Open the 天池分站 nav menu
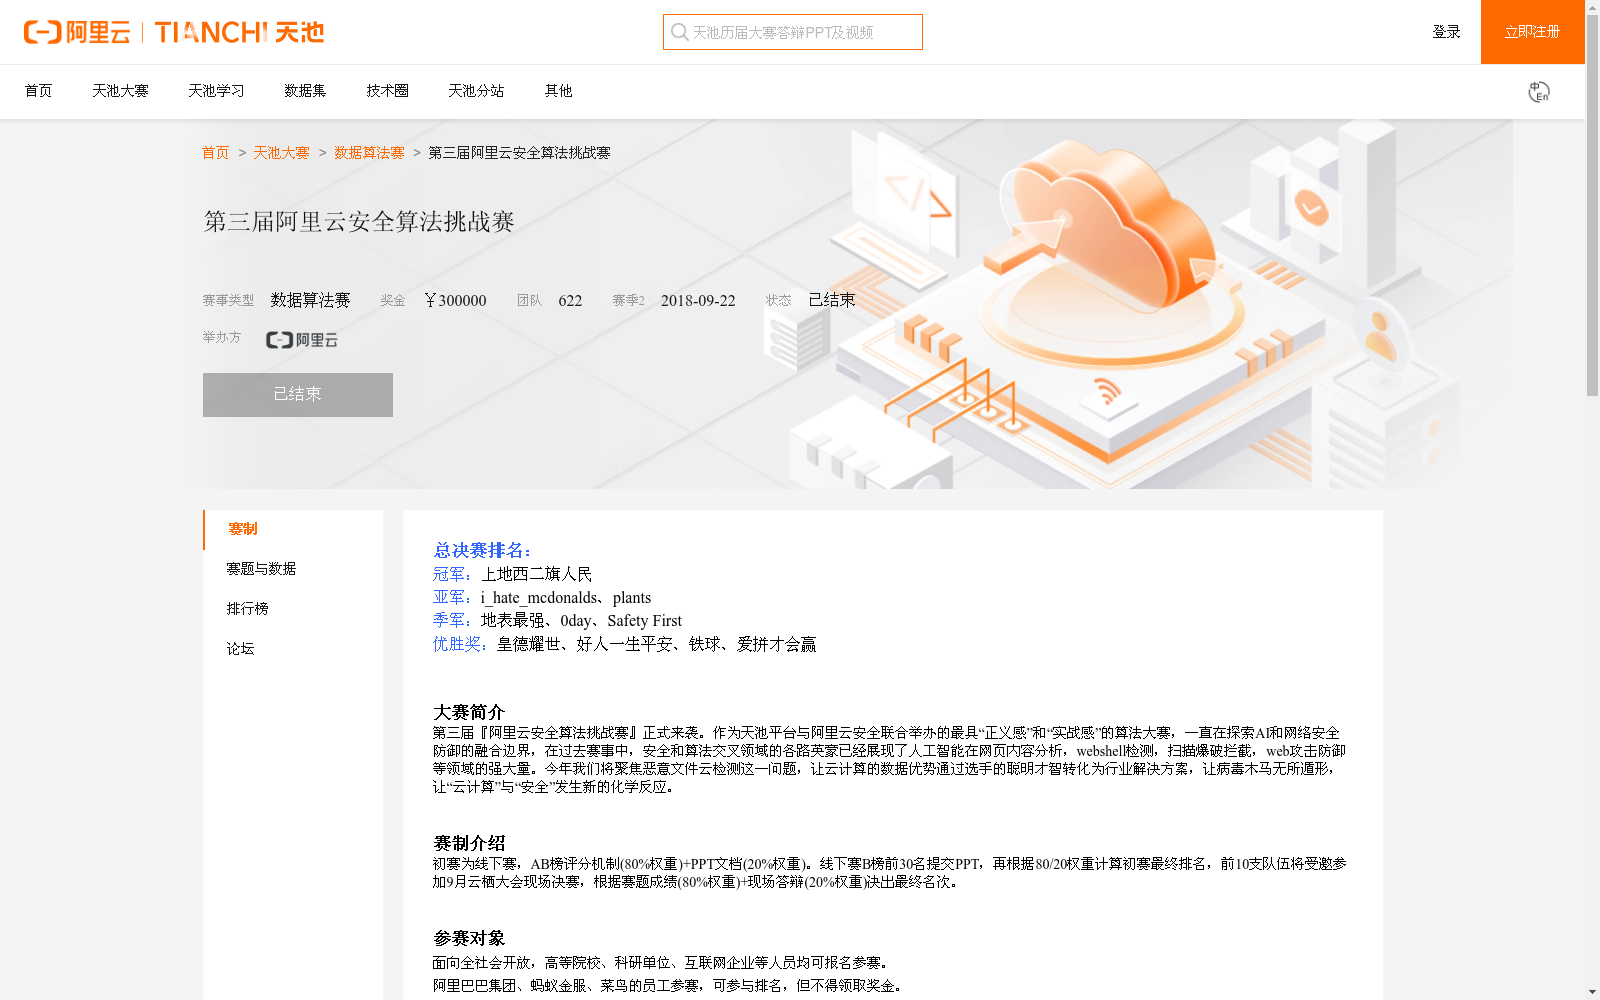 (476, 91)
